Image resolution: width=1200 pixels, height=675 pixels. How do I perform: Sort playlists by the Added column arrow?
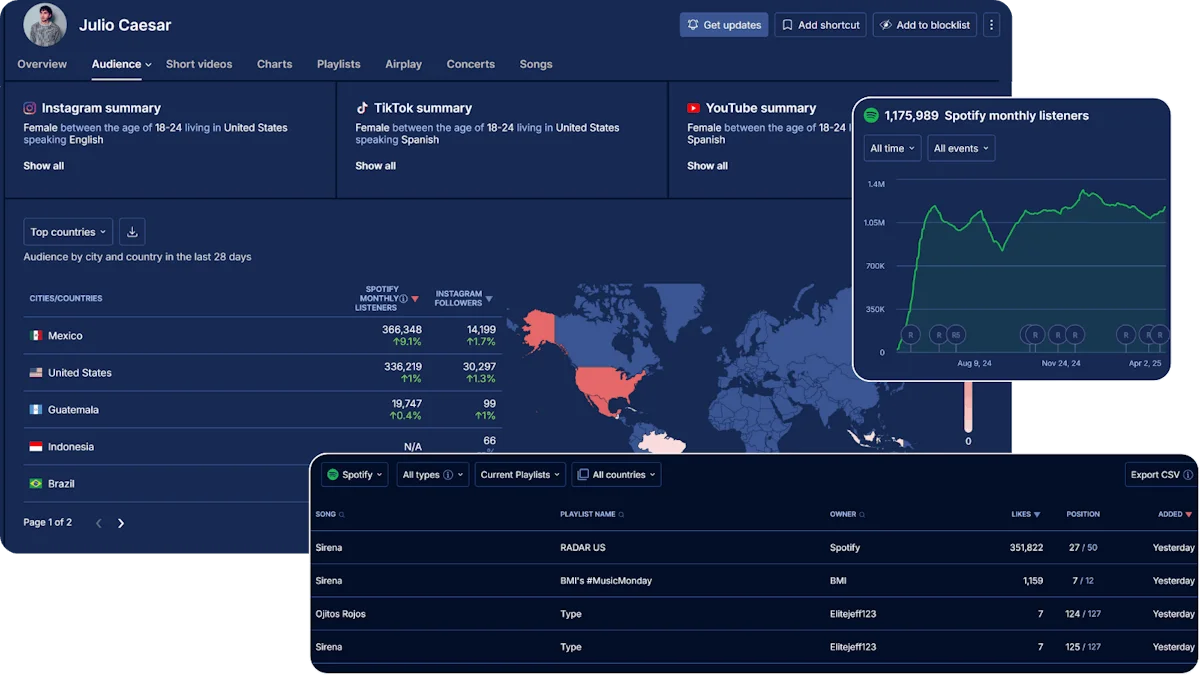tap(1189, 515)
